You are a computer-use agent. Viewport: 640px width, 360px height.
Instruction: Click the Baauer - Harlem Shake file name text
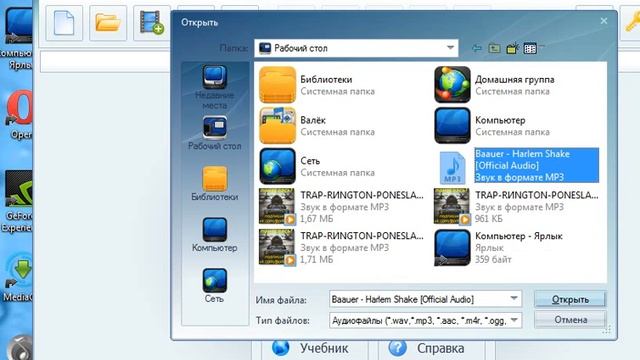522,160
